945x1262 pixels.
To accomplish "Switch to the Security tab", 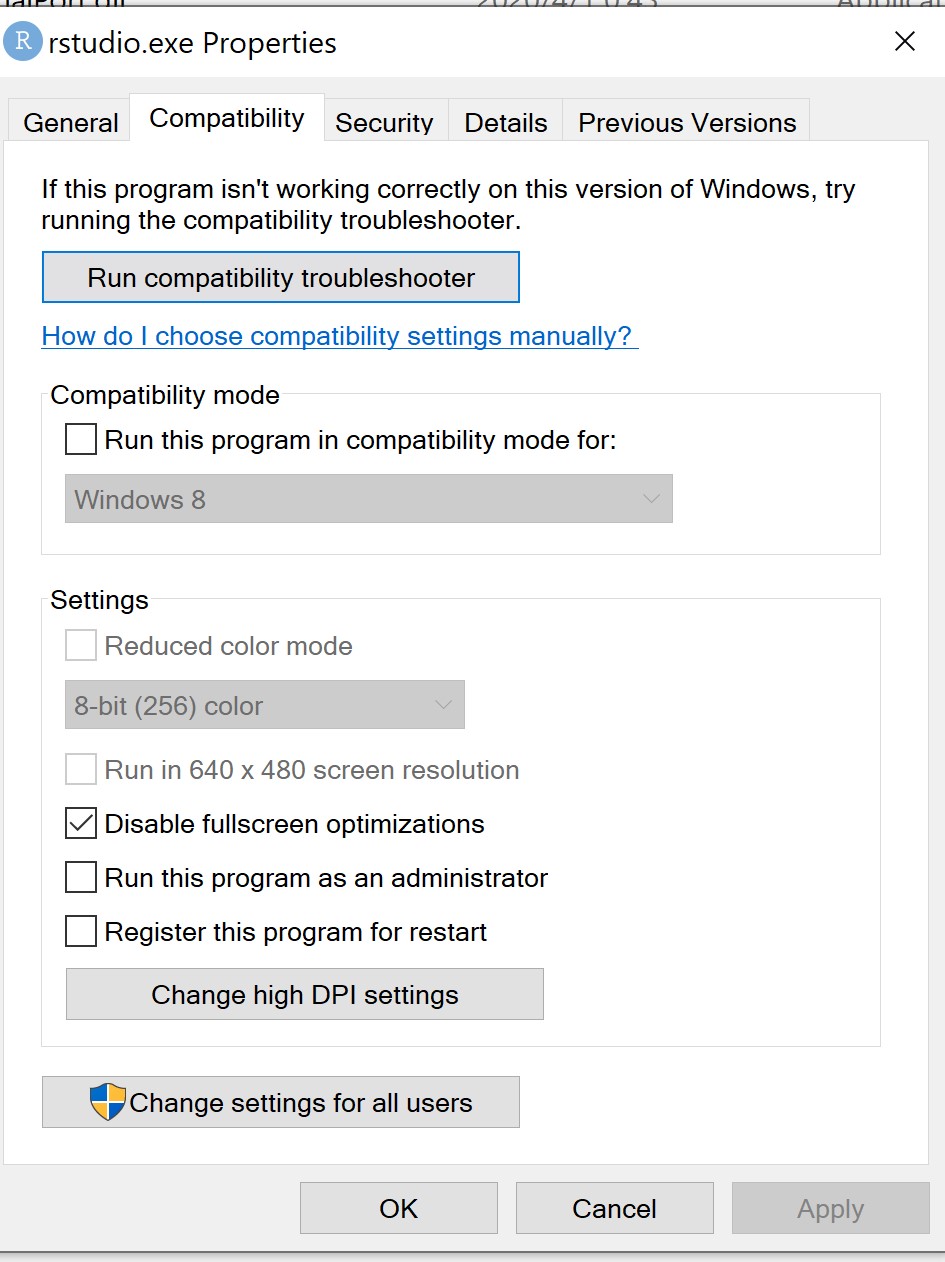I will tap(385, 122).
